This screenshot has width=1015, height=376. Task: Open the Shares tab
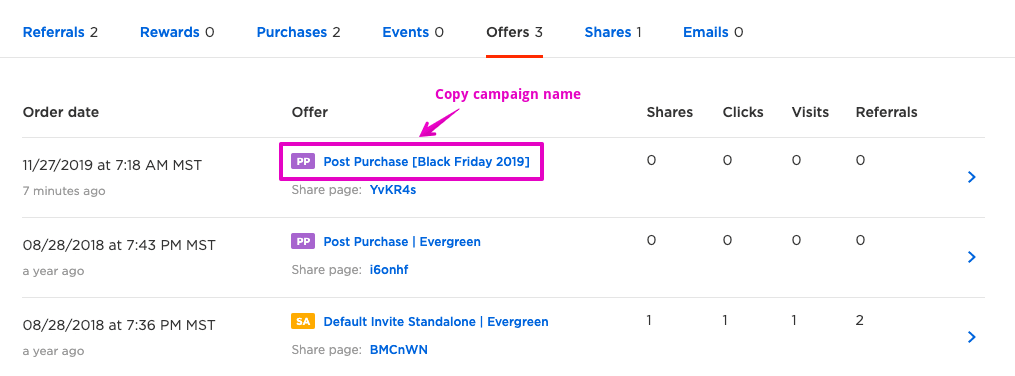[x=613, y=32]
